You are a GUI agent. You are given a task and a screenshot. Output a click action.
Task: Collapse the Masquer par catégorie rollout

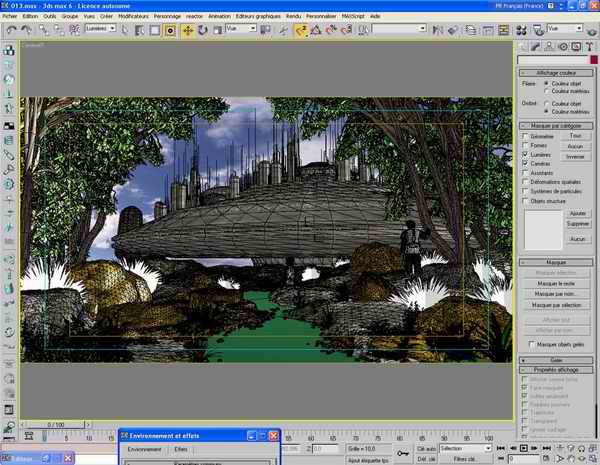pyautogui.click(x=556, y=126)
